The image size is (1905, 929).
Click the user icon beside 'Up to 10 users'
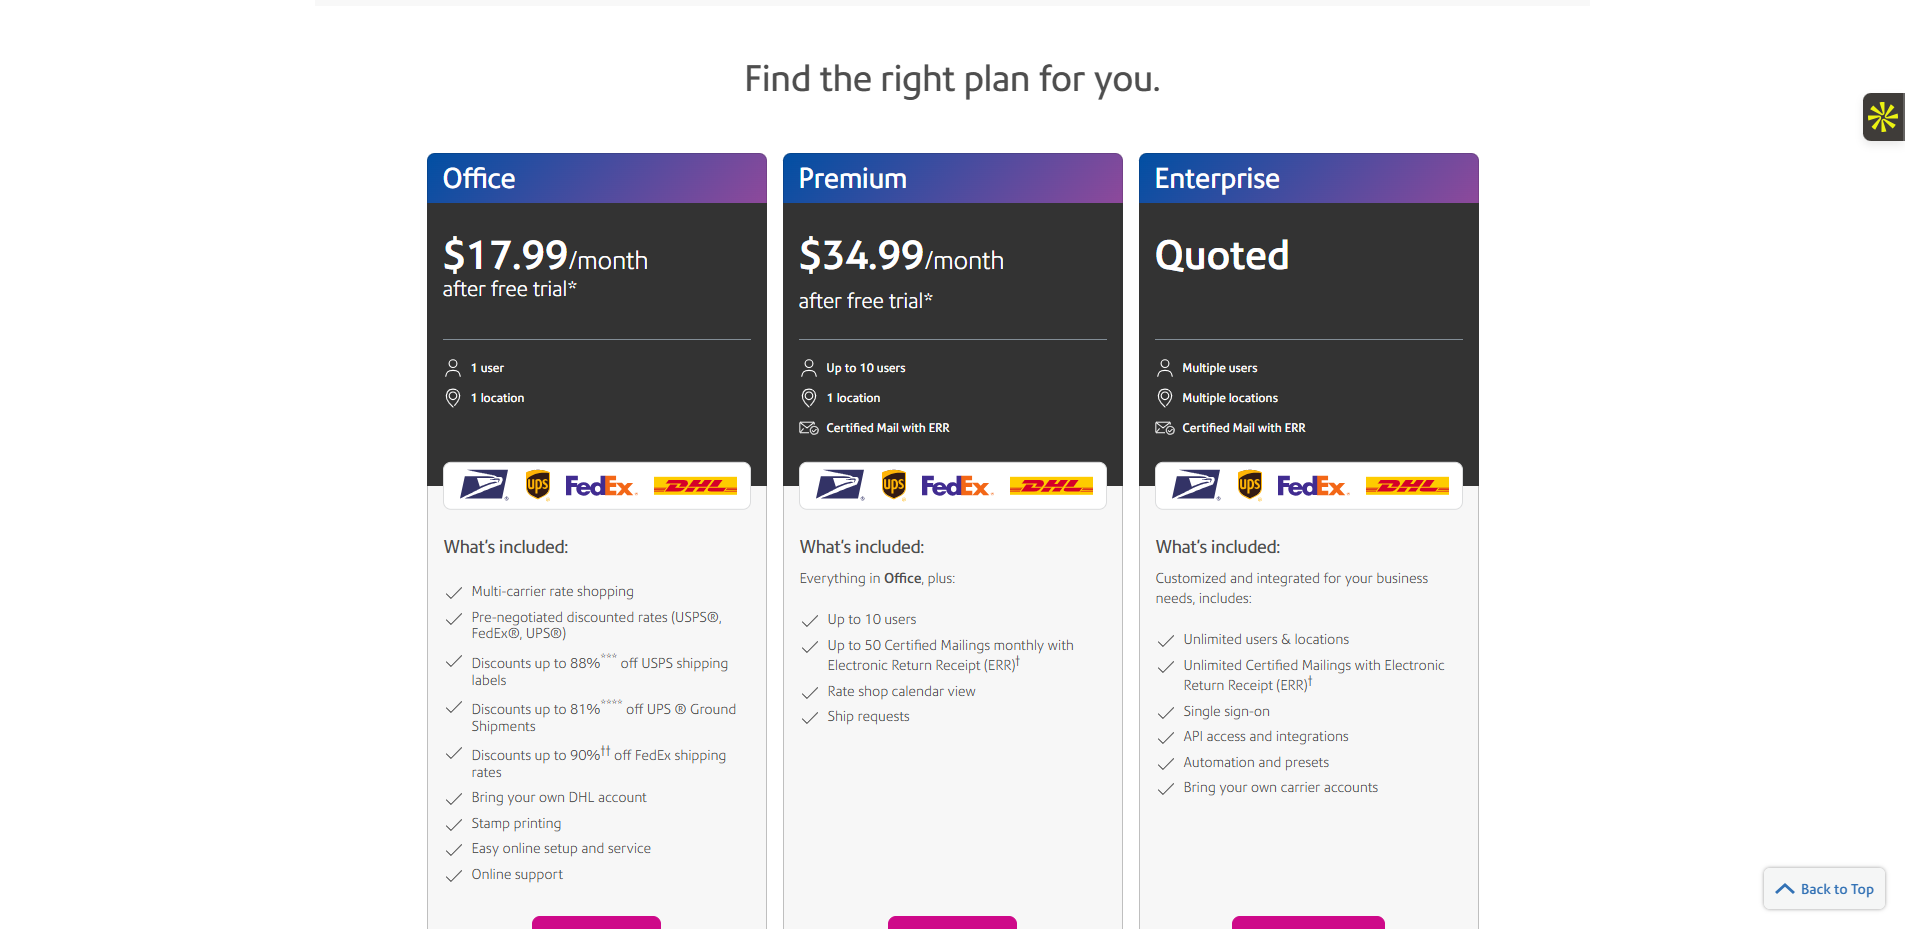809,368
